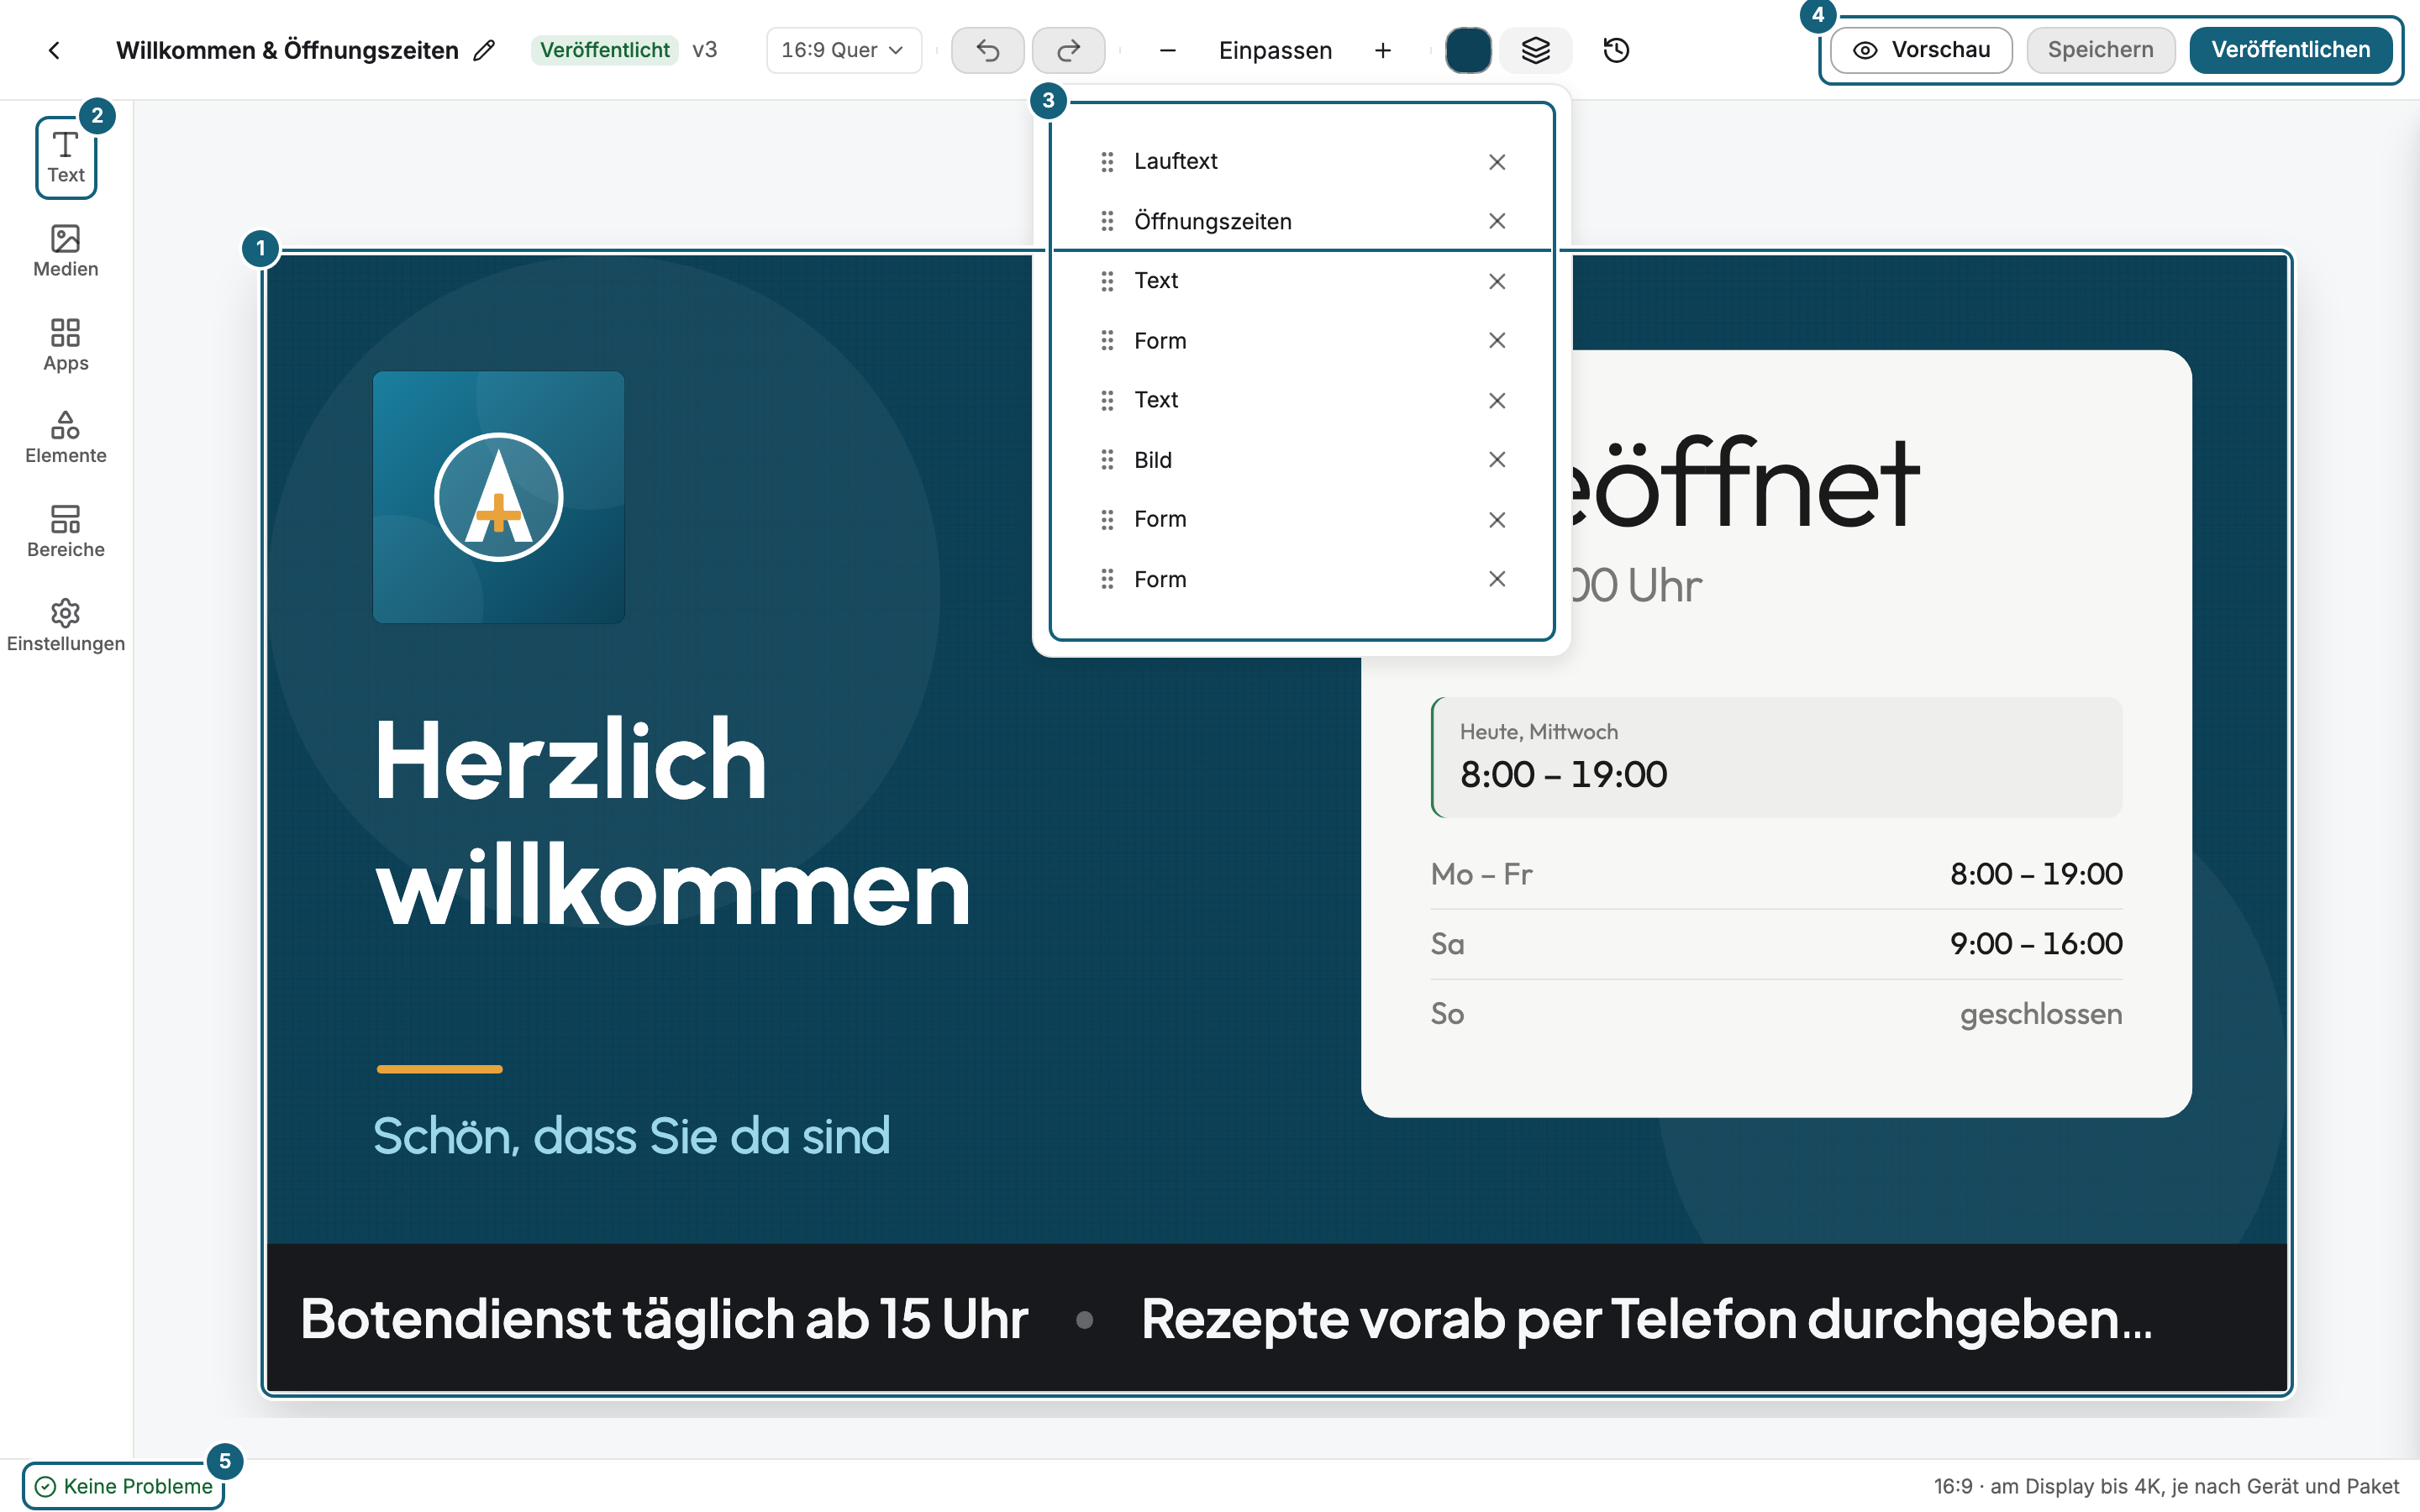
Task: Zoom in with the plus button
Action: click(x=1383, y=50)
